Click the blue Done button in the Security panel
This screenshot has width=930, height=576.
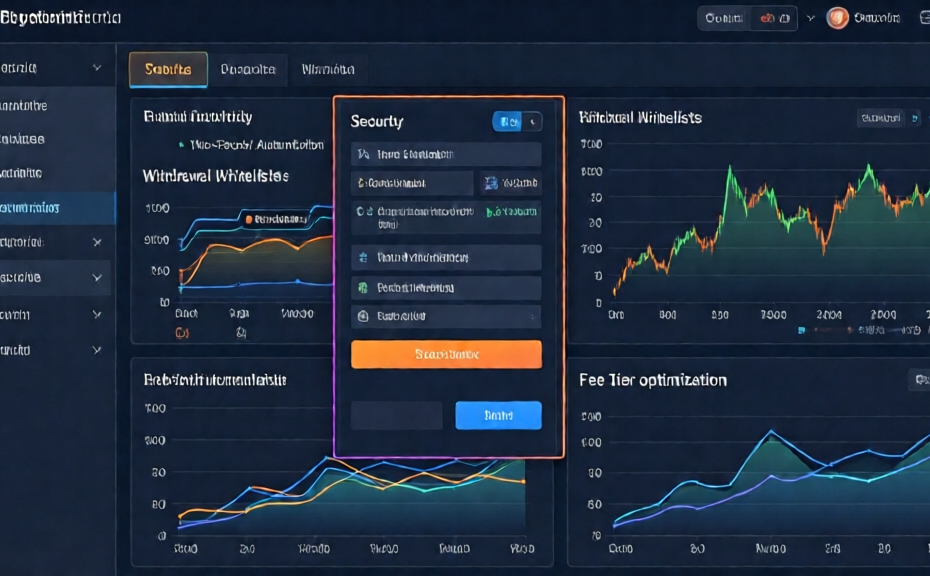pos(498,415)
